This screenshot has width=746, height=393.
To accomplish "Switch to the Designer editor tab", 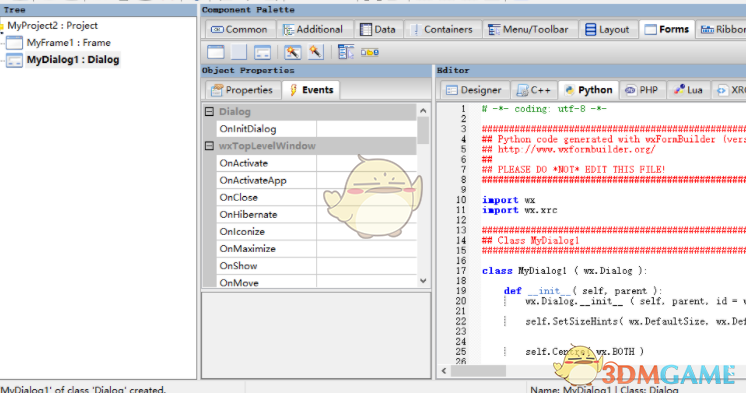I will [474, 90].
